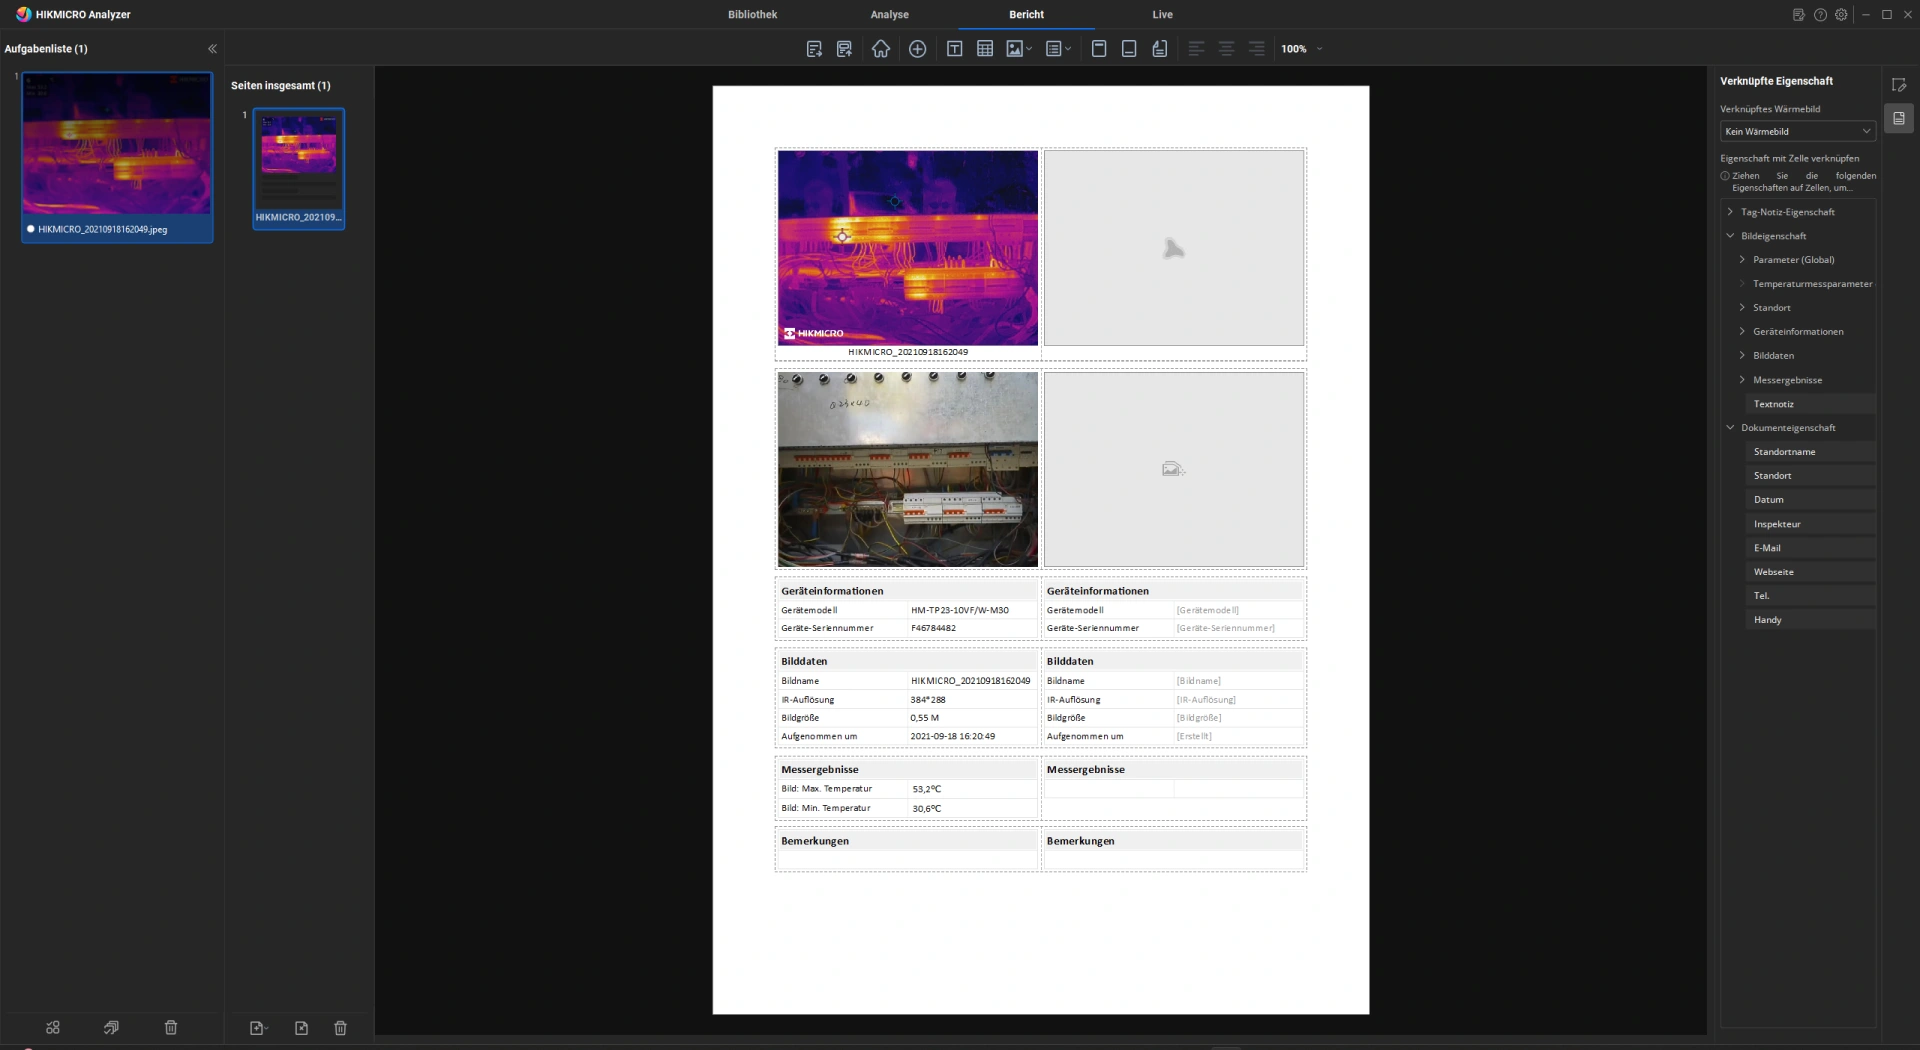Collapse the Dokumenteigenschaft section
This screenshot has height=1050, width=1920.
tap(1730, 428)
